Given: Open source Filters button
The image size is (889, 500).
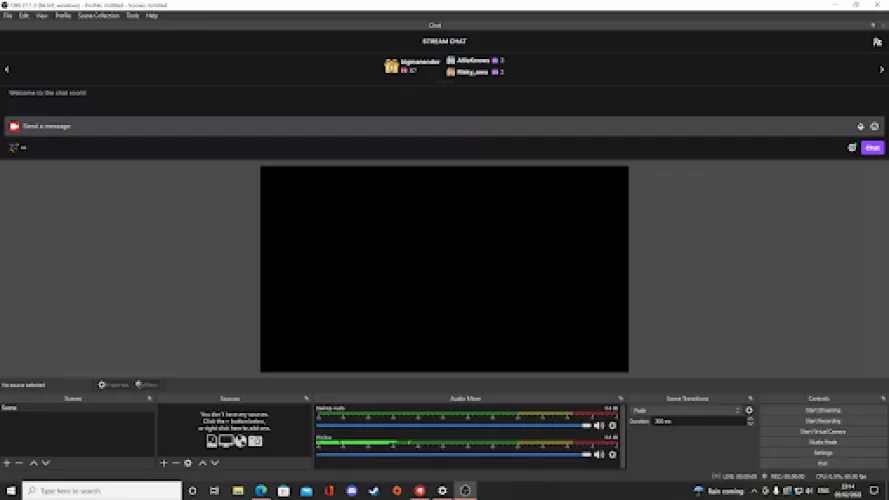Looking at the screenshot, I should [146, 385].
